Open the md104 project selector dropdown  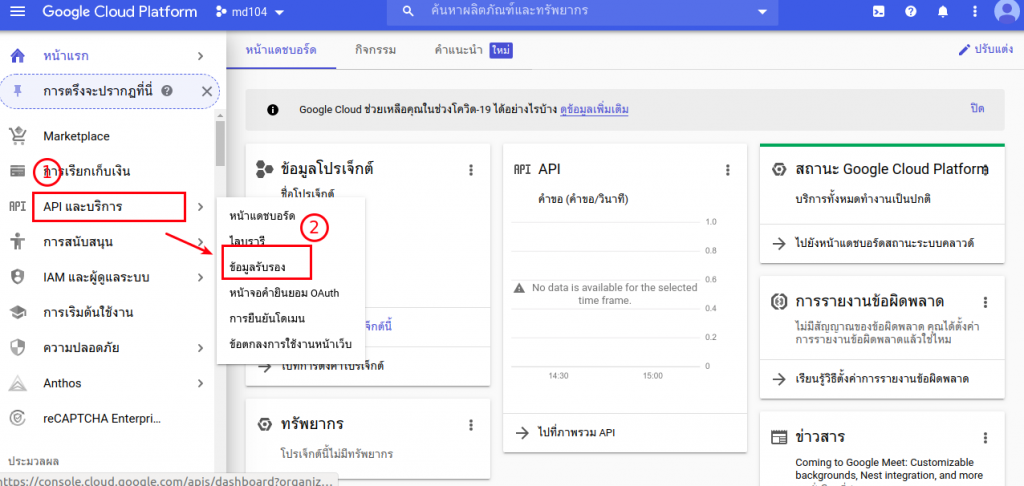251,12
